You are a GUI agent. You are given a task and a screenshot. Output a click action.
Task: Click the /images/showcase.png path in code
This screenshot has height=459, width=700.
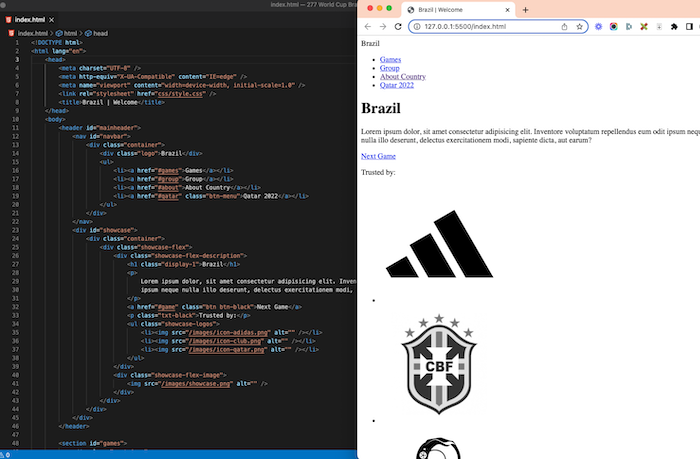(197, 384)
